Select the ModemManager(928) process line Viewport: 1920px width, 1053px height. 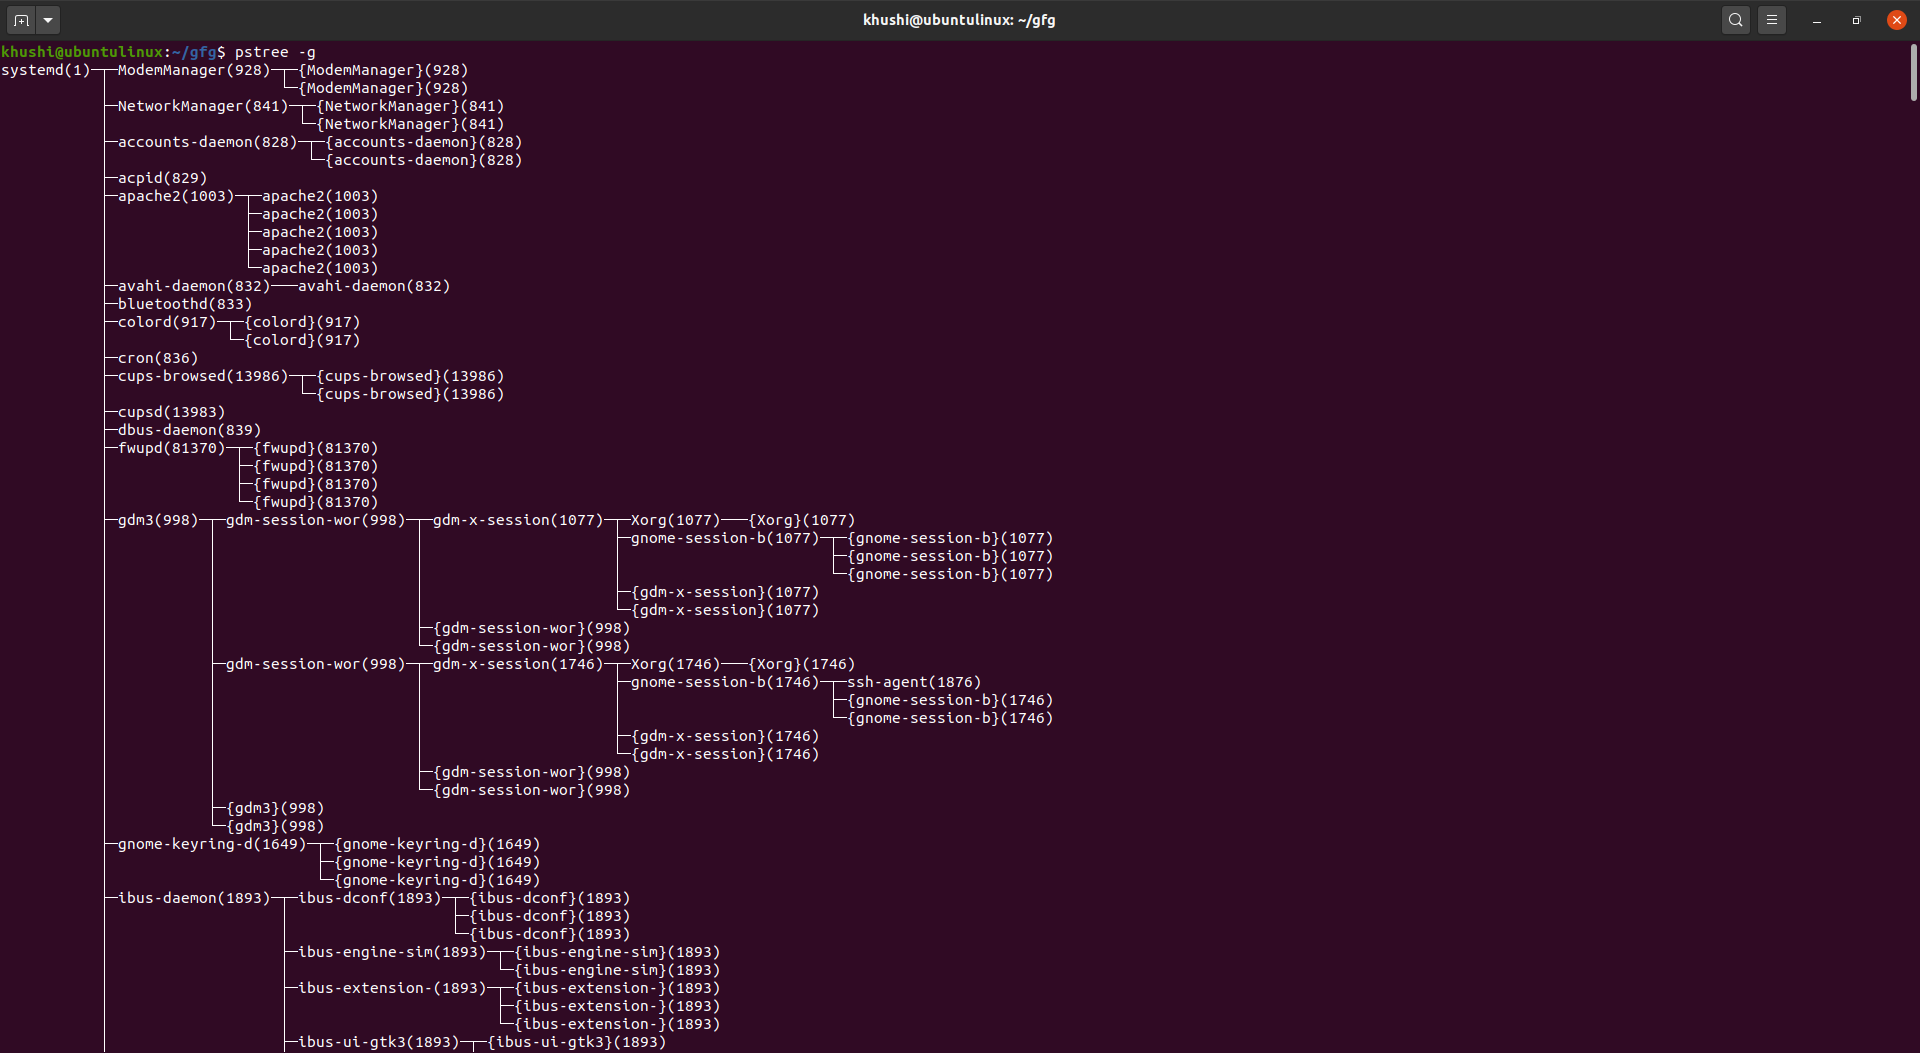pyautogui.click(x=194, y=70)
